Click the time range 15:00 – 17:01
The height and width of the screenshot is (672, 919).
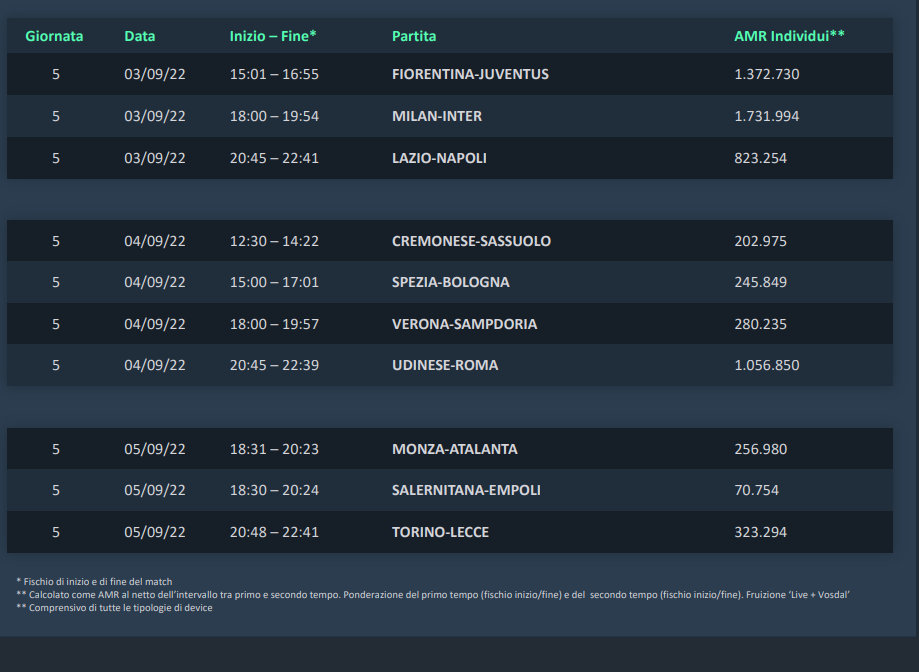[274, 282]
